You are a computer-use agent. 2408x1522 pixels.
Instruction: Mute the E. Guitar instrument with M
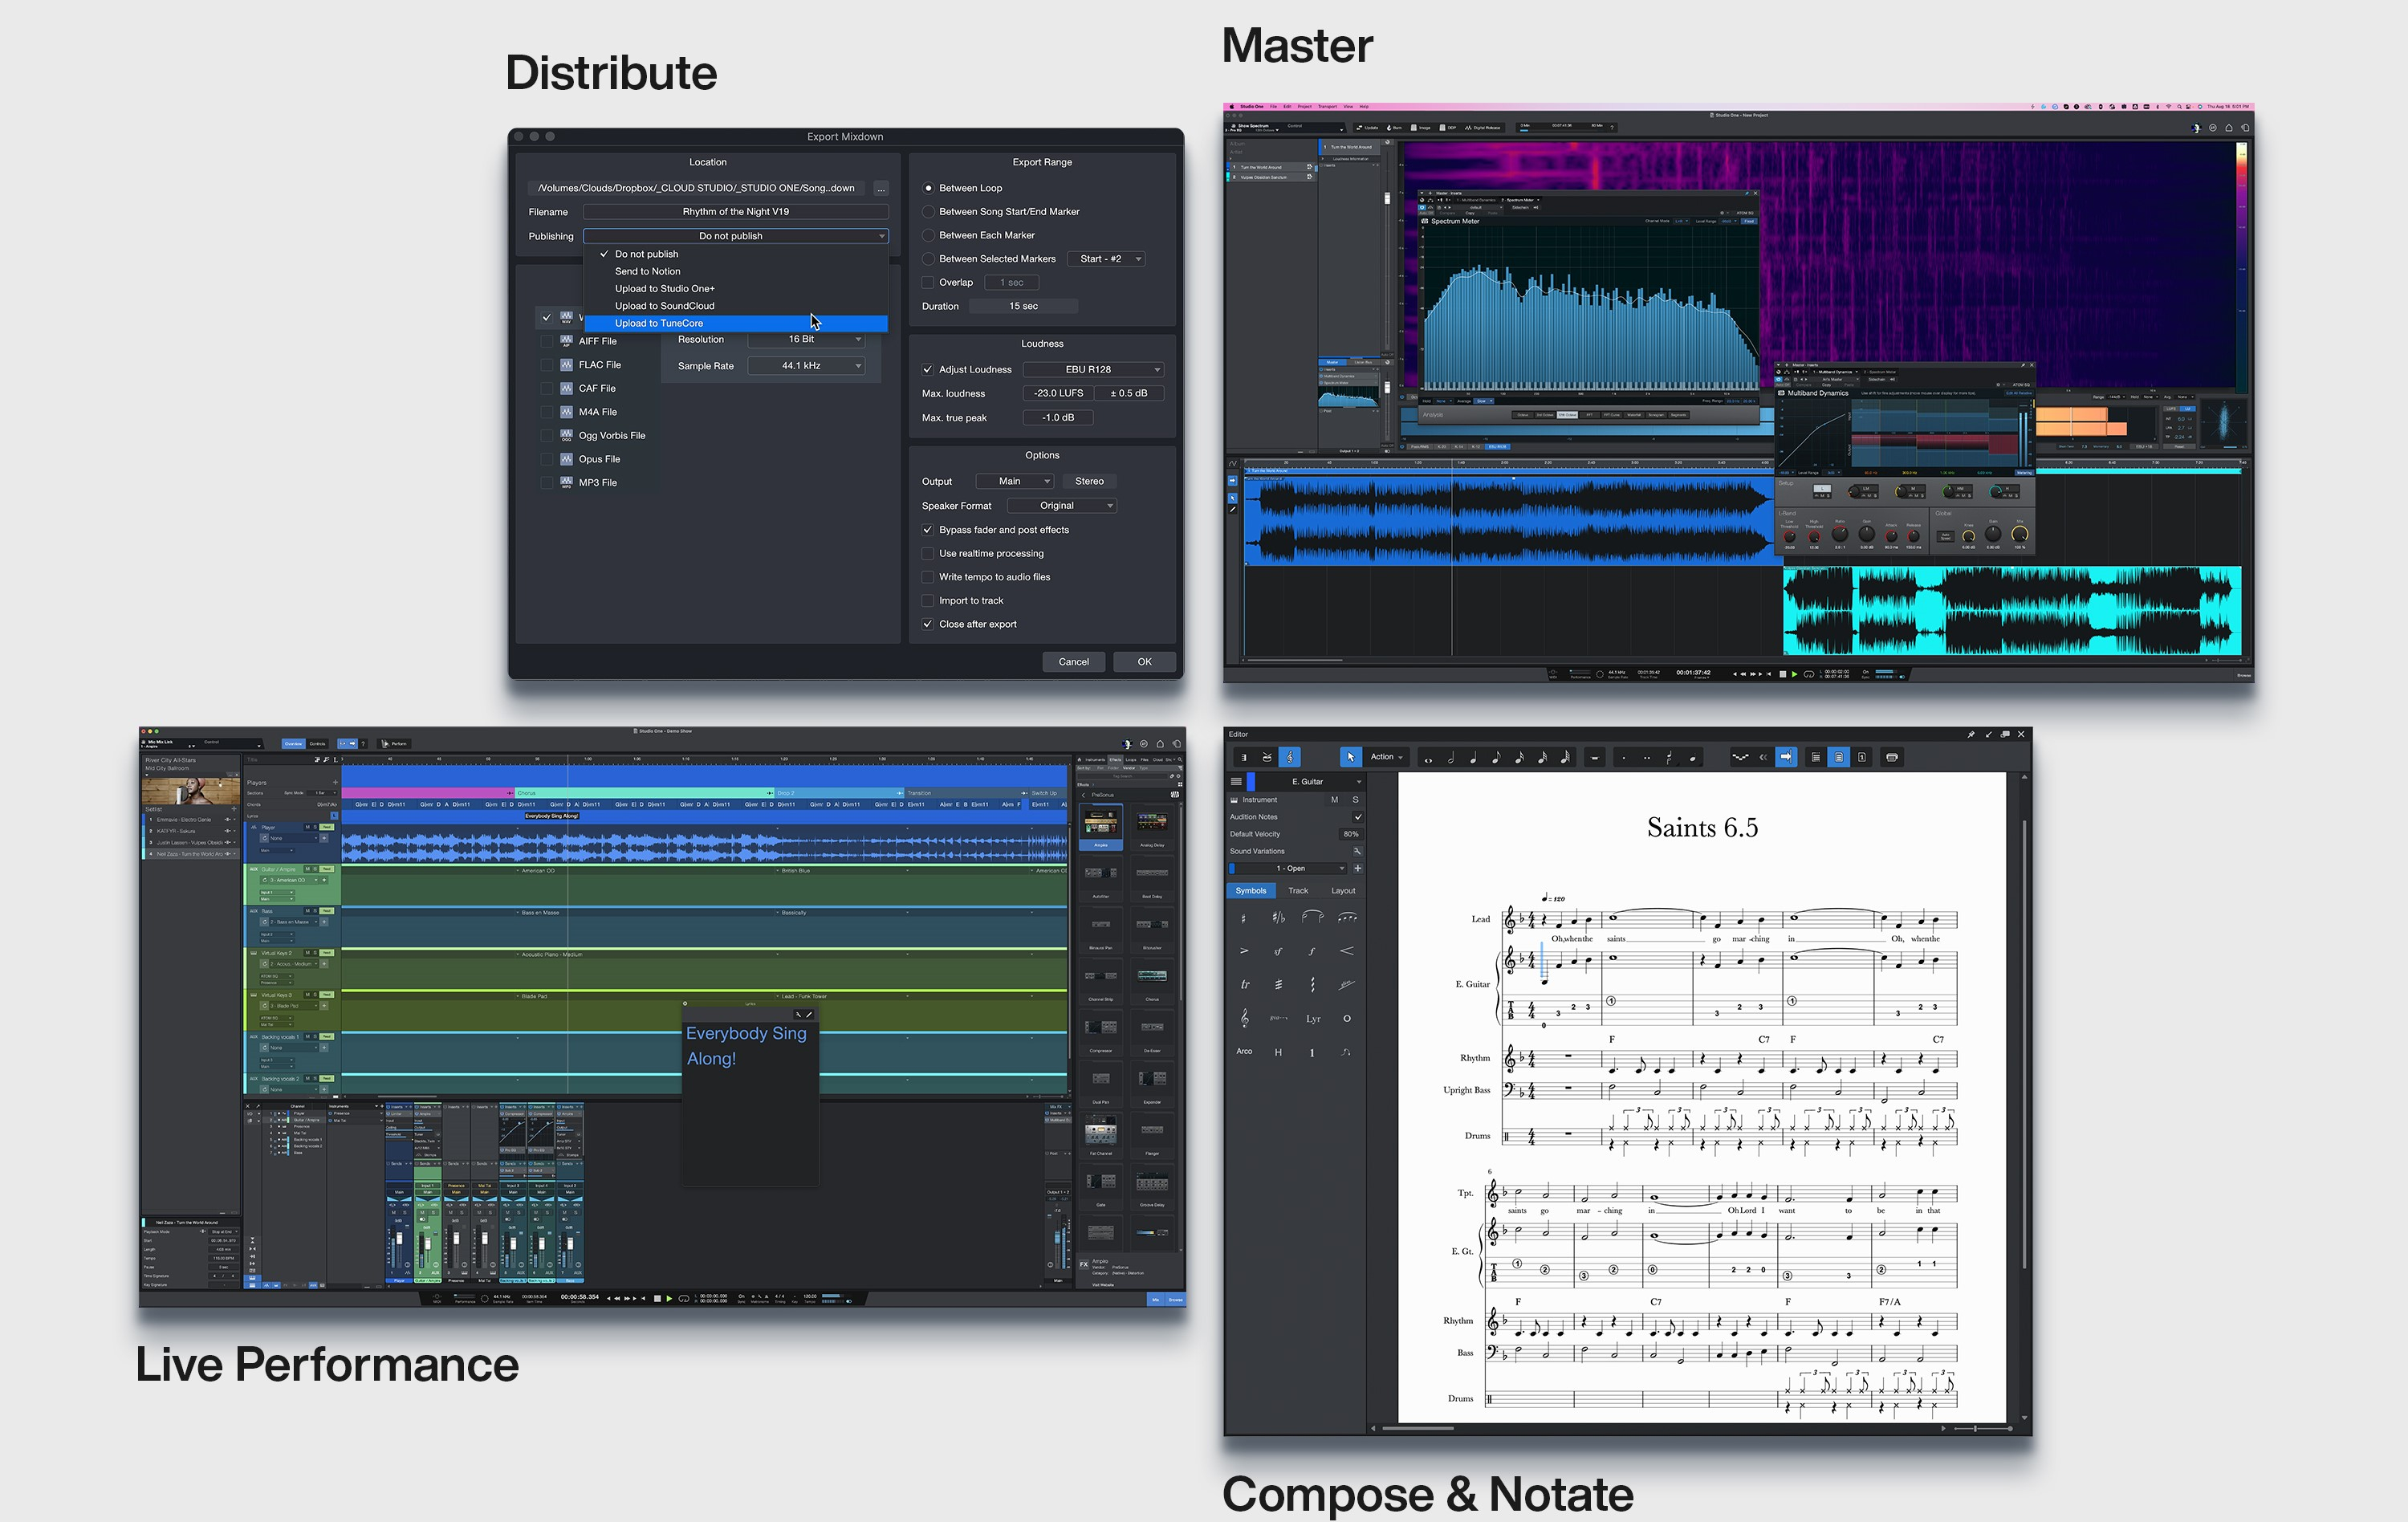tap(1334, 800)
